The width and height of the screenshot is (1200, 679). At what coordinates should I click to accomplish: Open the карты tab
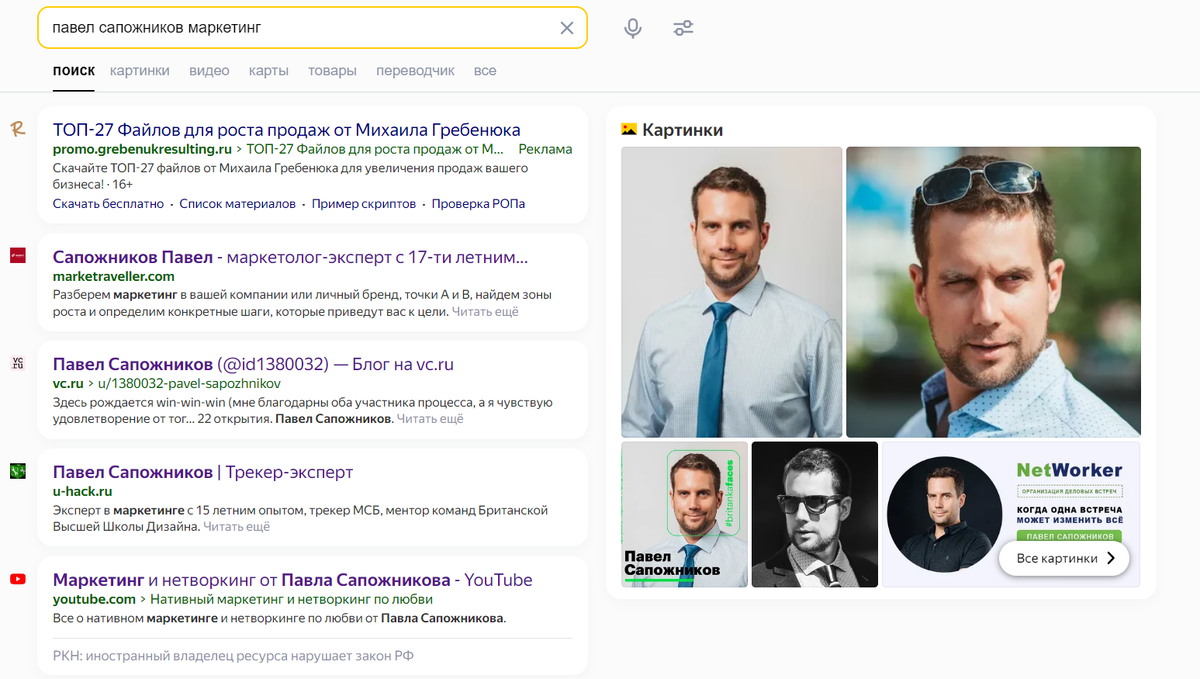[269, 71]
